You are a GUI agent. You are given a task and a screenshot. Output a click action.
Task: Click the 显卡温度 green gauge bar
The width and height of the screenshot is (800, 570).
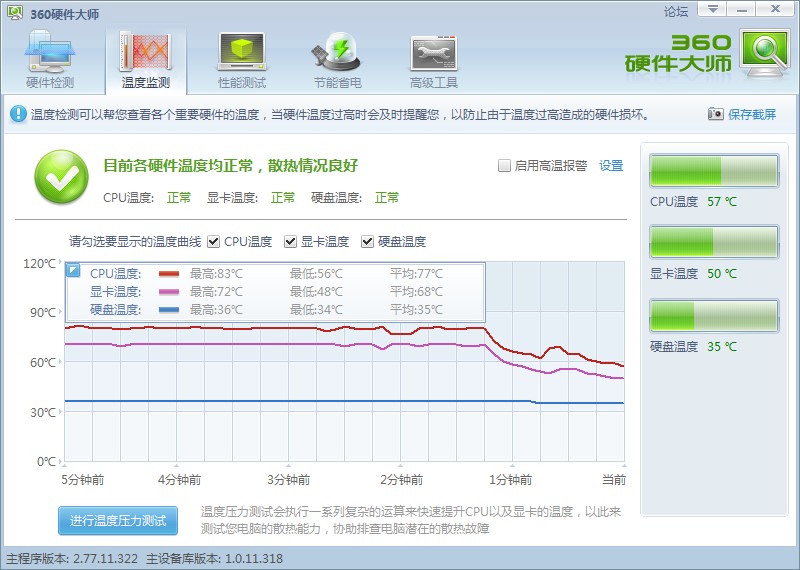coord(714,242)
